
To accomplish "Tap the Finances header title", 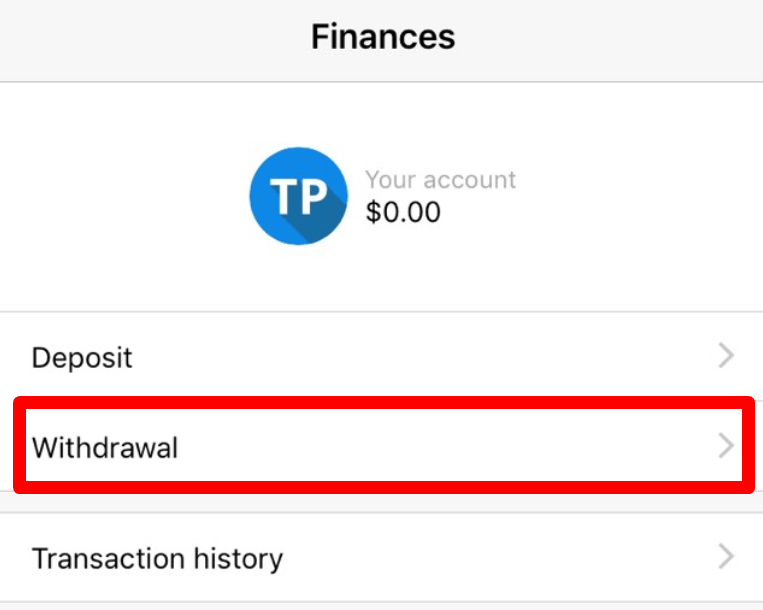I will pos(382,38).
